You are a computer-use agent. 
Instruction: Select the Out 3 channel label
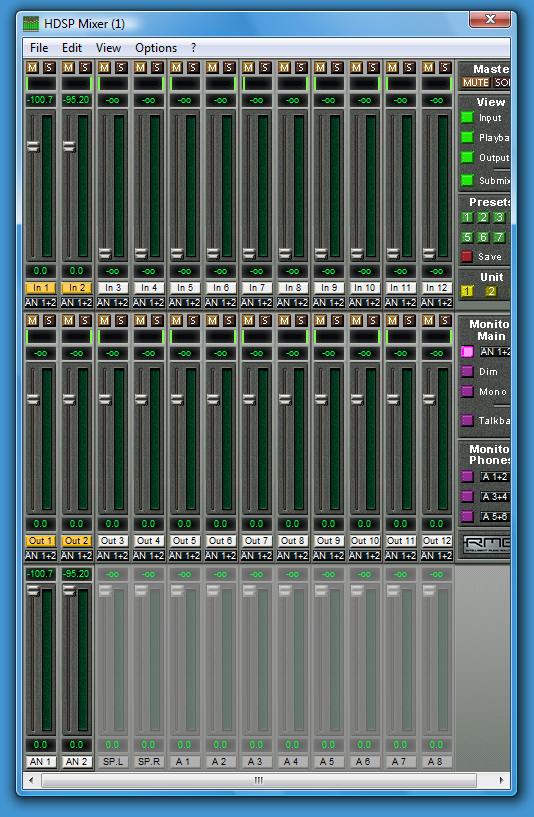[113, 540]
